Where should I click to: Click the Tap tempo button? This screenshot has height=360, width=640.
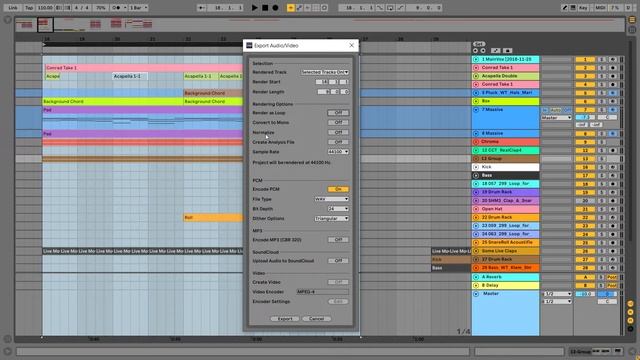coord(29,8)
